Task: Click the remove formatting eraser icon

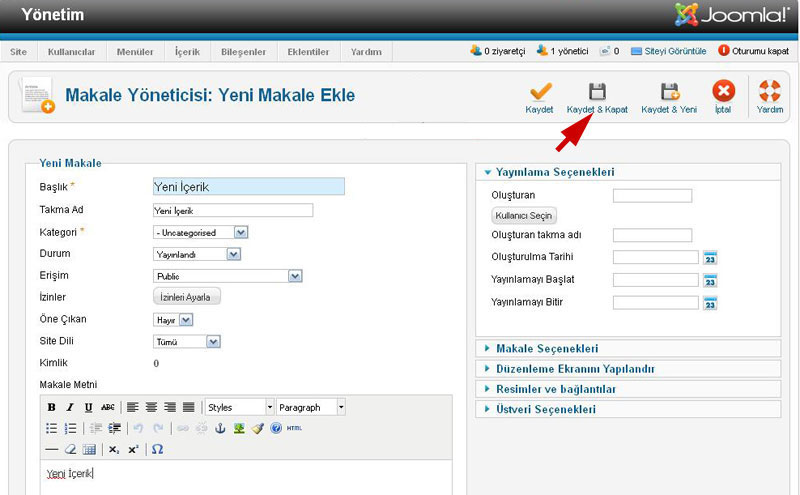Action: [70, 450]
